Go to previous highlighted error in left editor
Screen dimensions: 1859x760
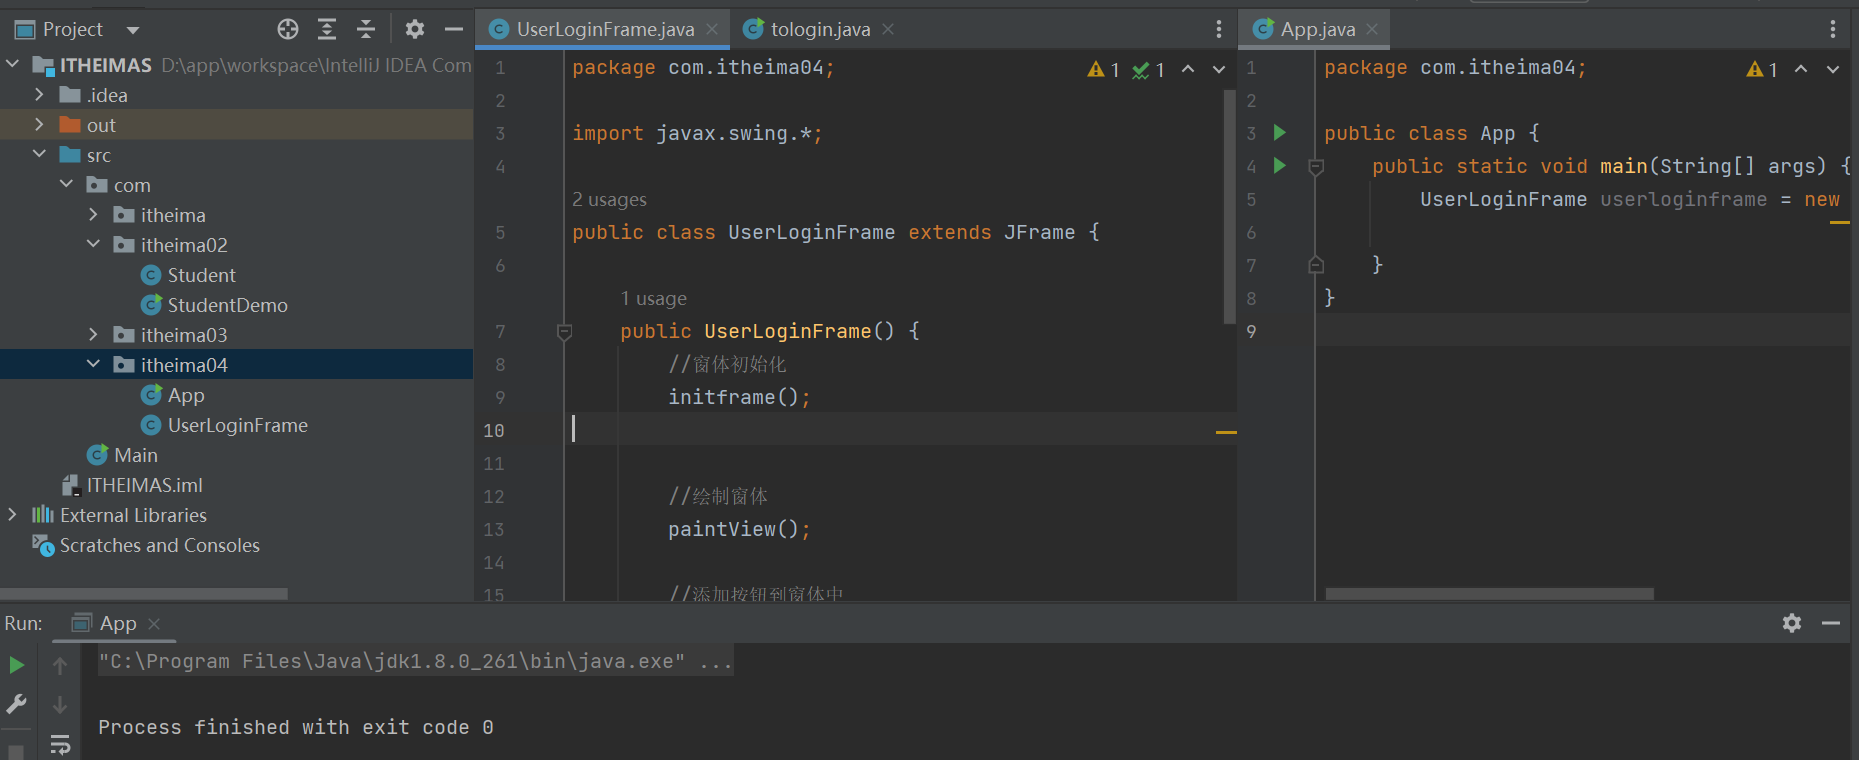1188,69
